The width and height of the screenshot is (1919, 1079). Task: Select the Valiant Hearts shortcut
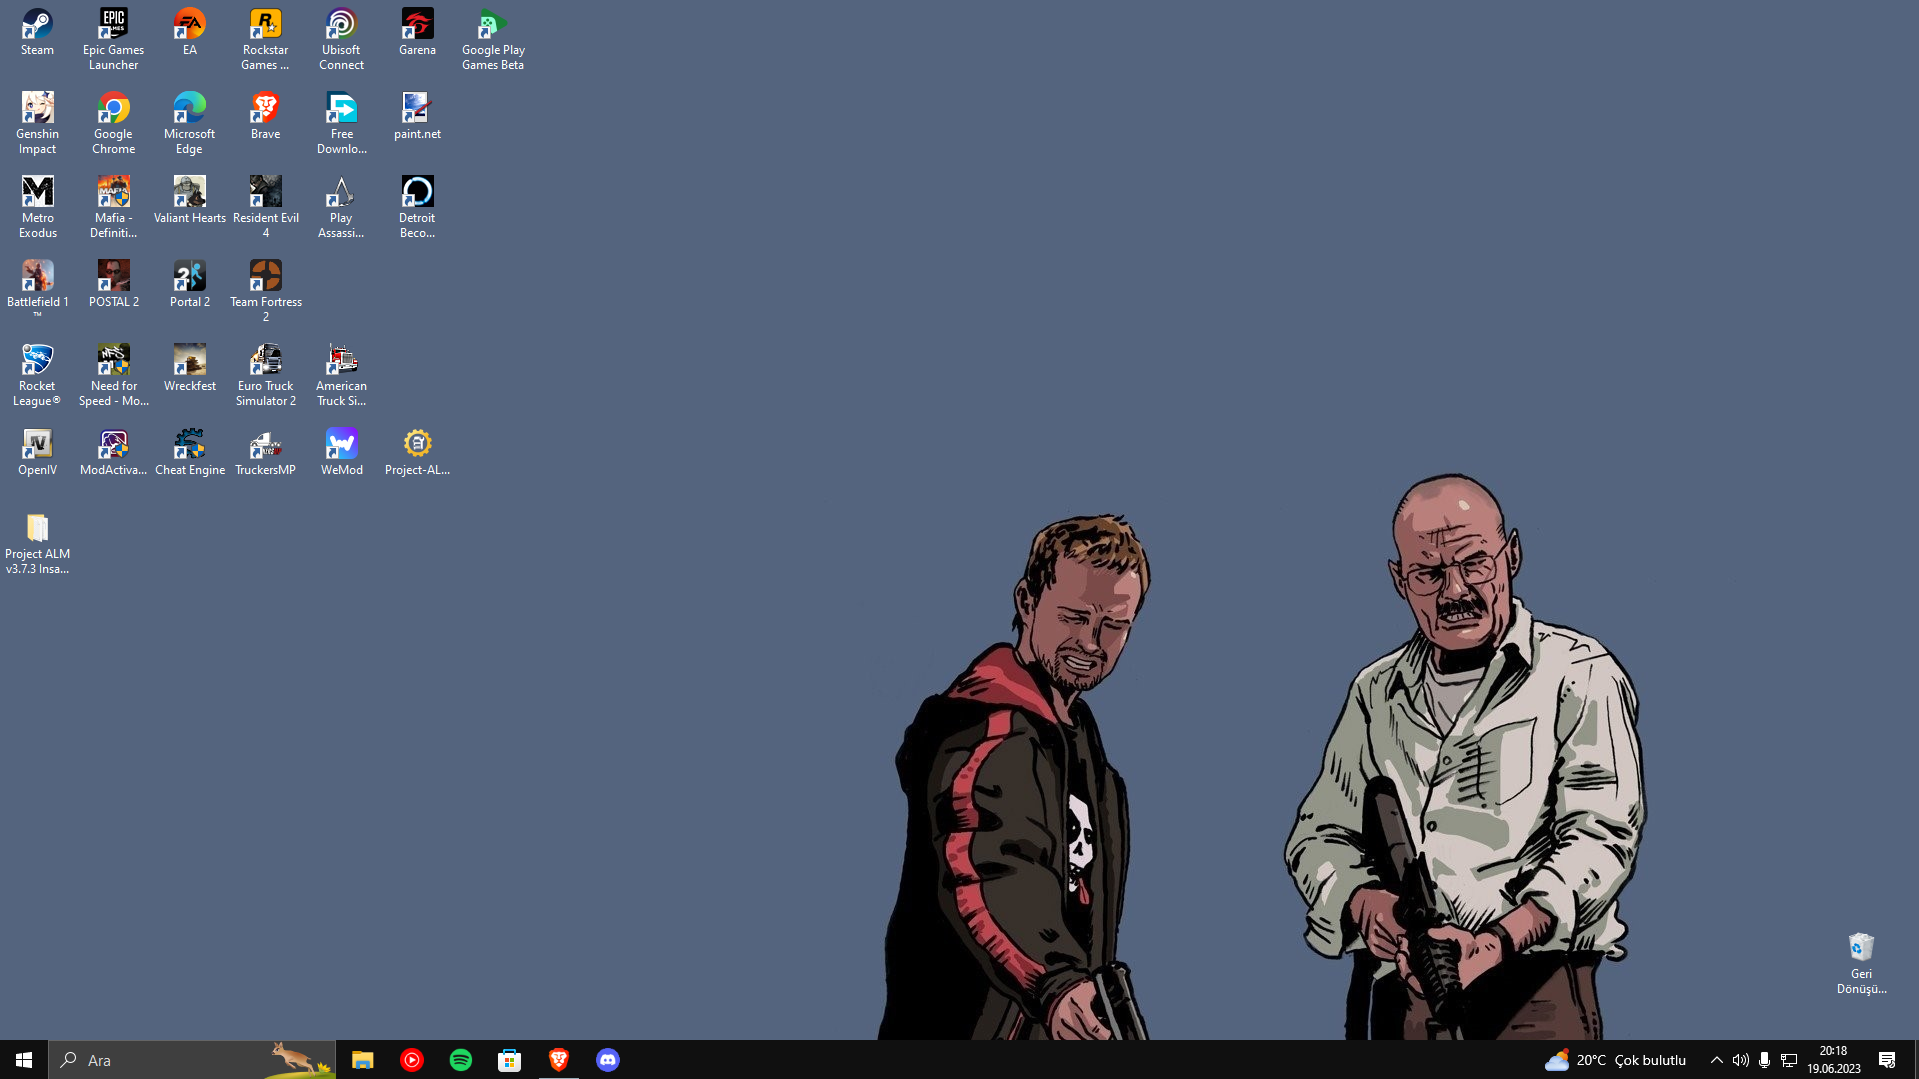pyautogui.click(x=189, y=200)
